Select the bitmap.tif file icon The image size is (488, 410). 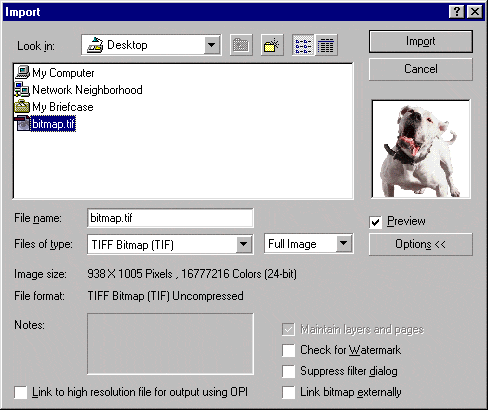22,123
